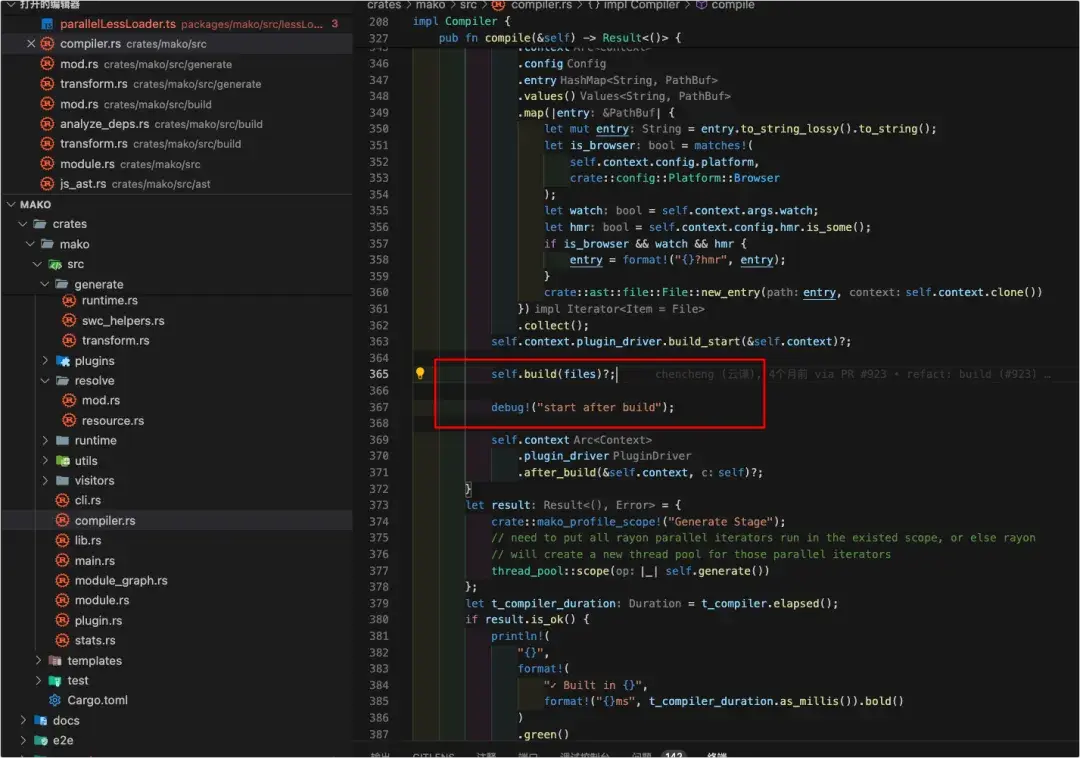Collapse the resolve folder chevron
The height and width of the screenshot is (758, 1080).
pos(45,381)
